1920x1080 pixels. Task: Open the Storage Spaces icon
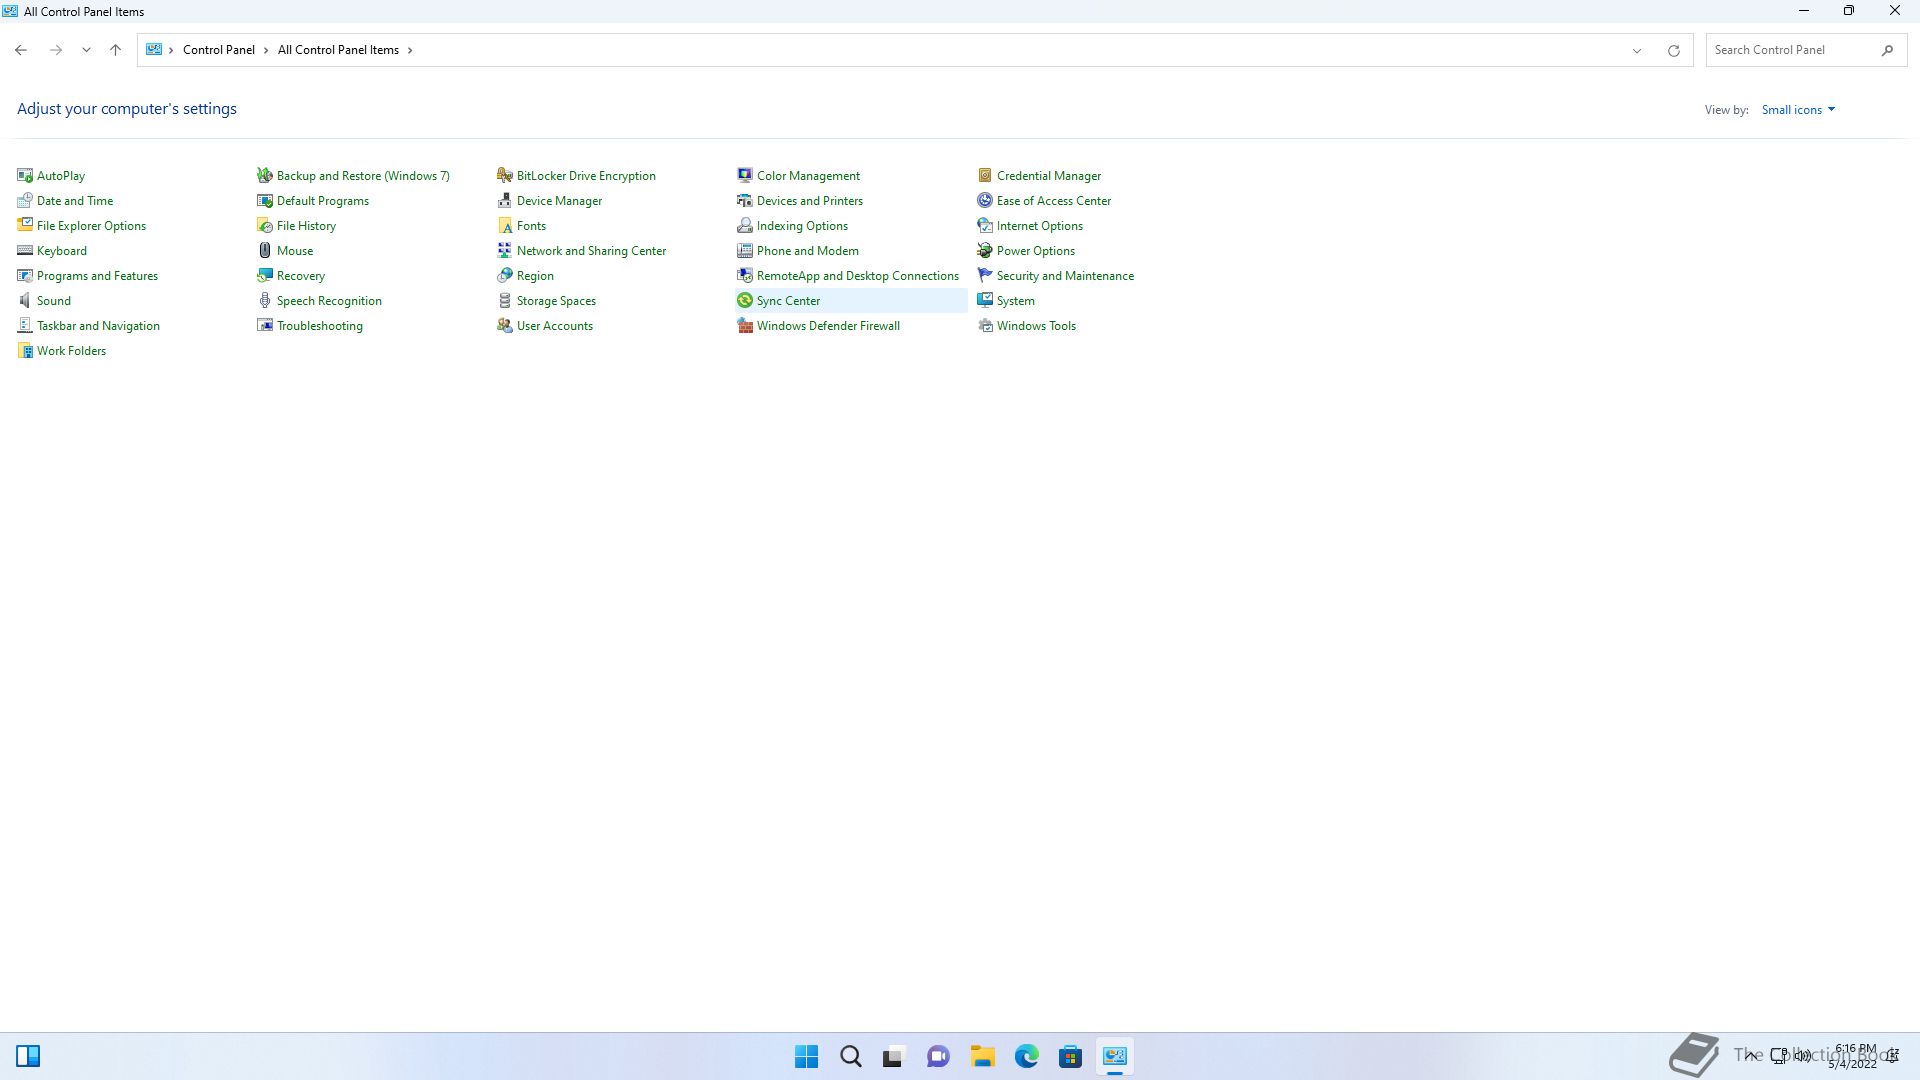coord(505,300)
